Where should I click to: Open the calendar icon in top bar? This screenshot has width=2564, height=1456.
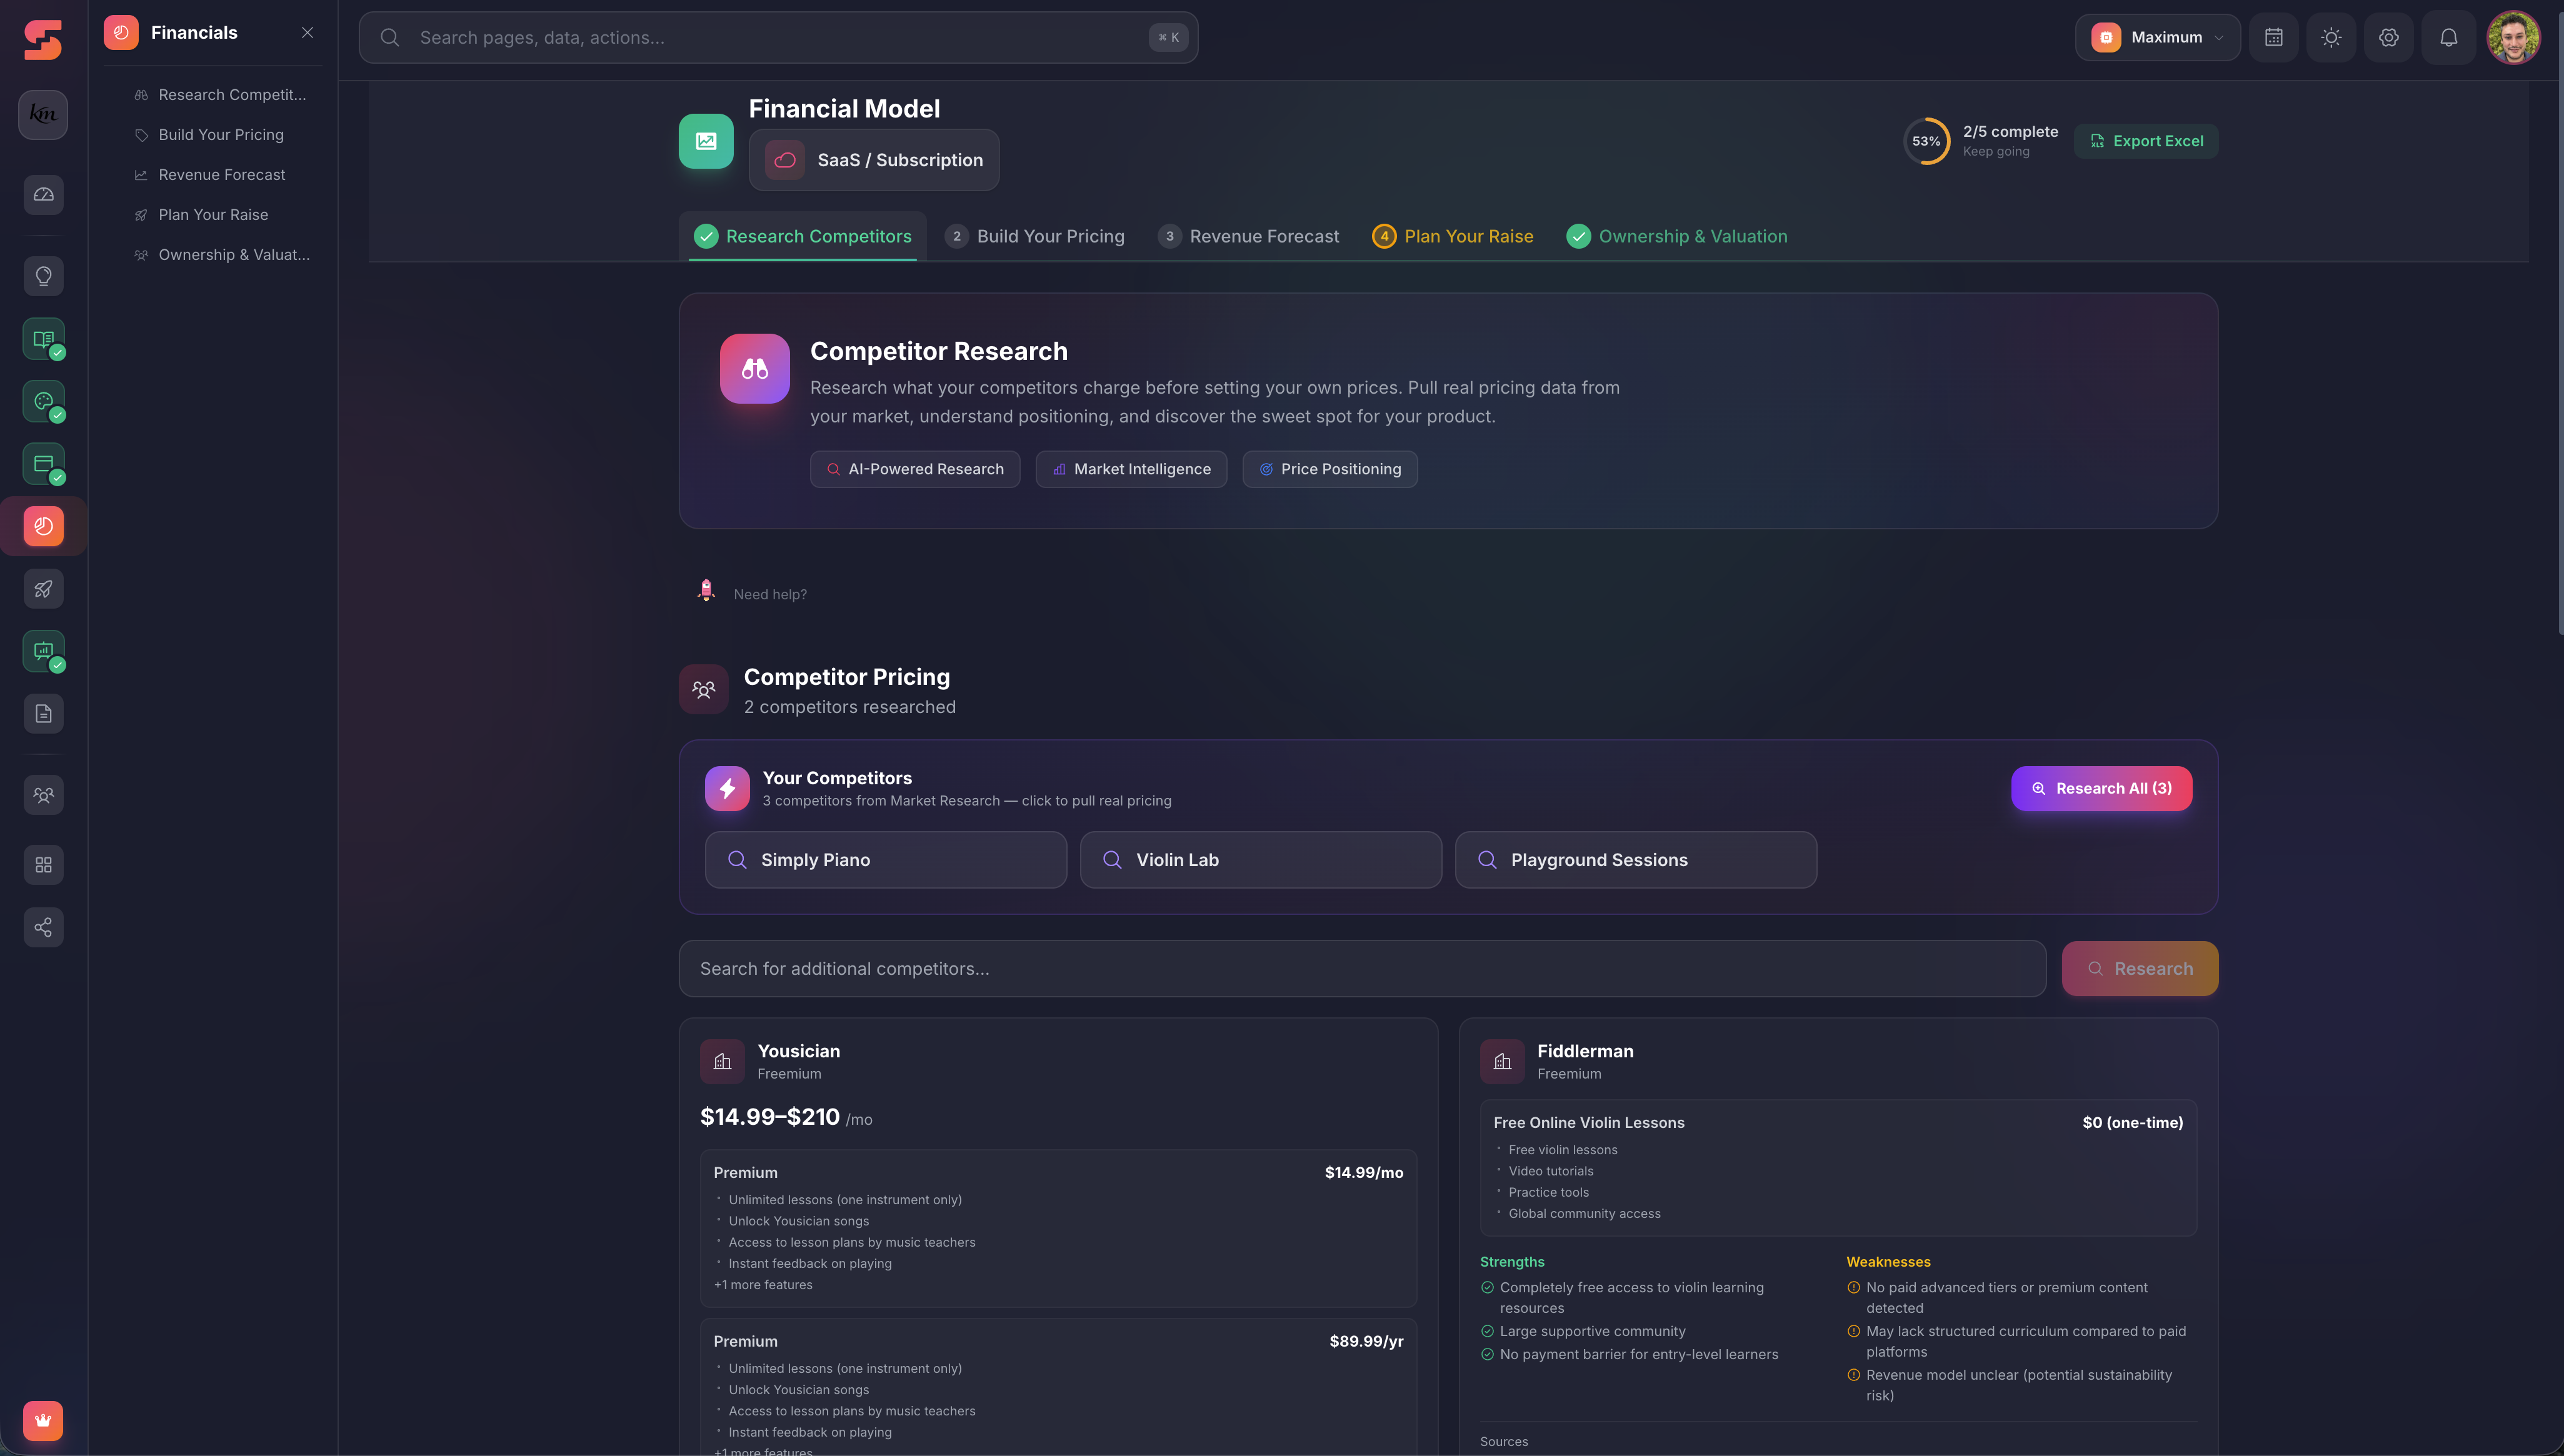coord(2273,37)
